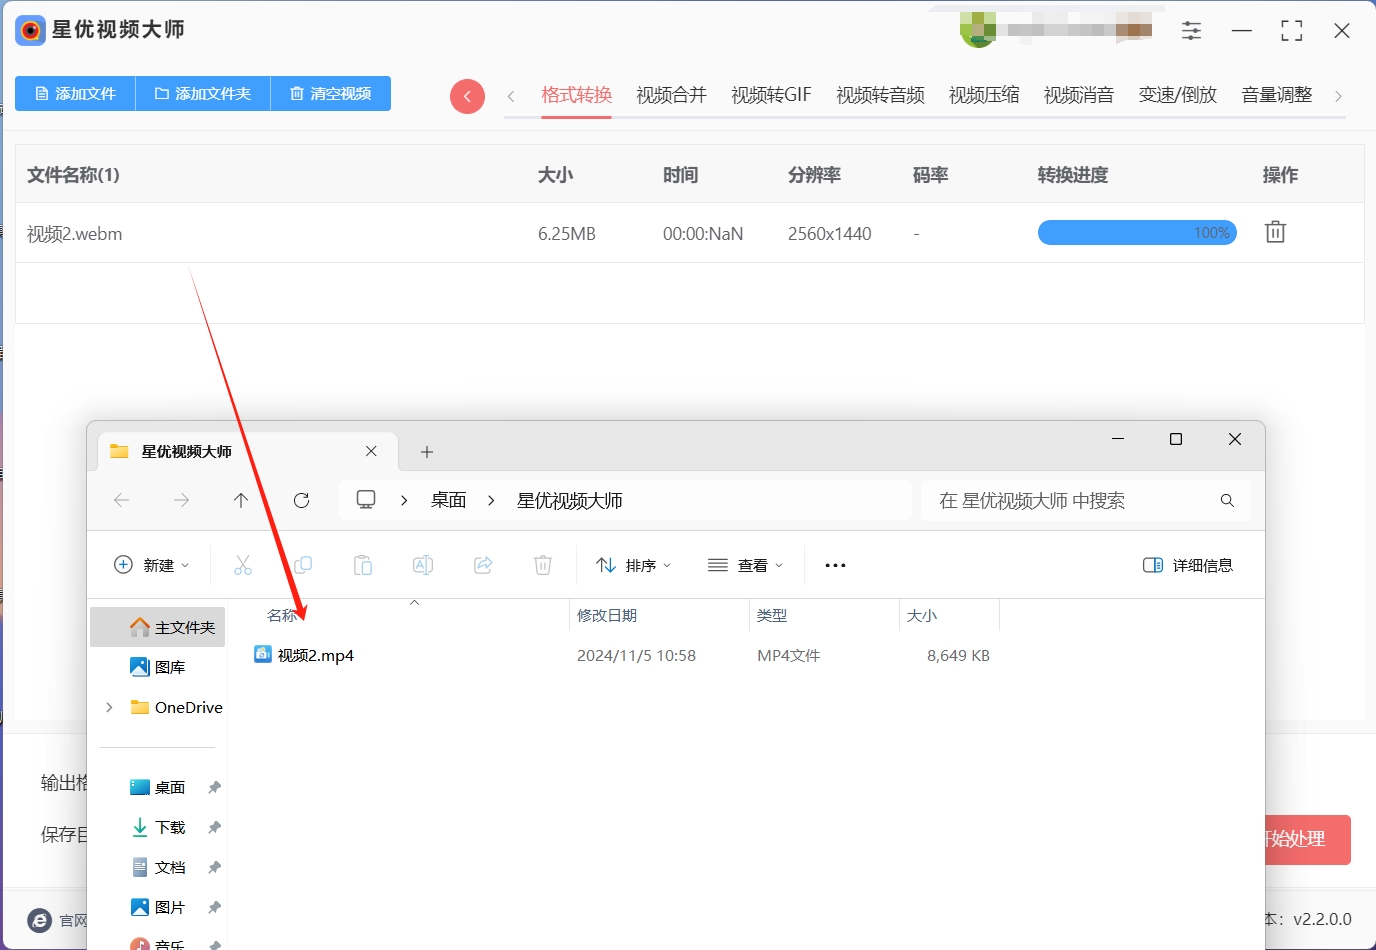1376x950 pixels.
Task: Click the Cut scissors icon
Action: (x=243, y=565)
